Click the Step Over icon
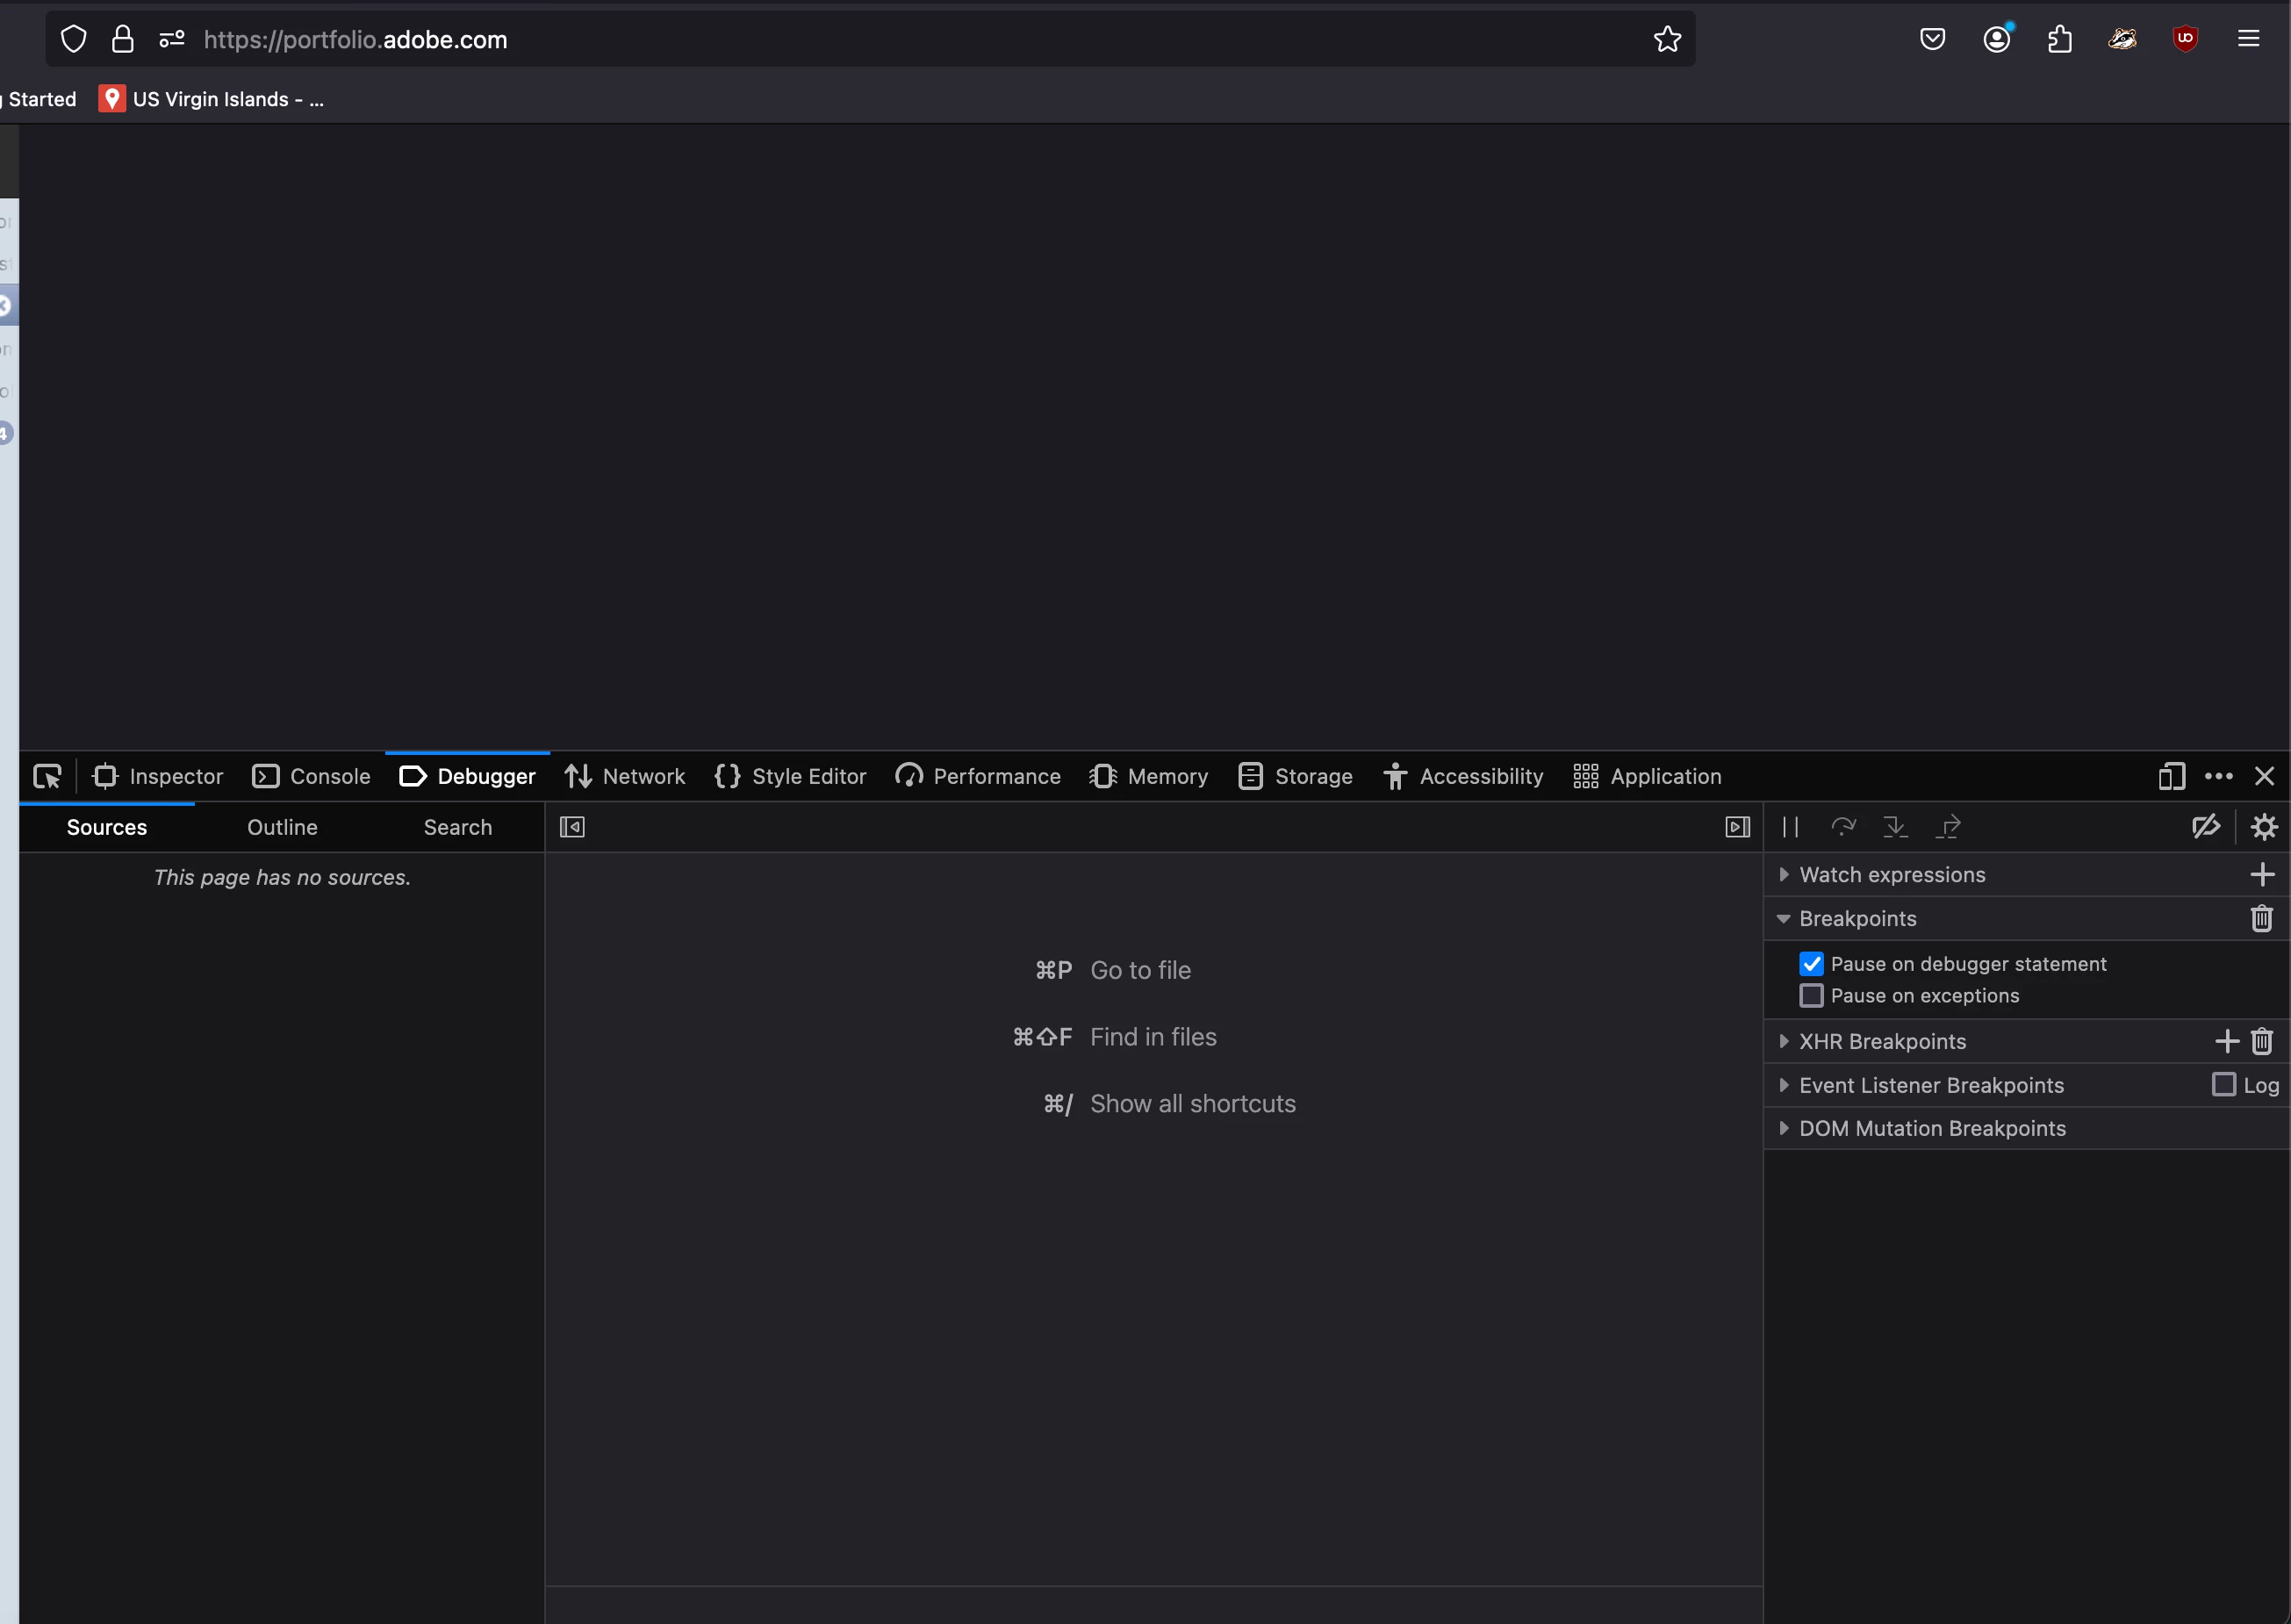Screen dimensions: 2291x1624 click(x=1843, y=827)
